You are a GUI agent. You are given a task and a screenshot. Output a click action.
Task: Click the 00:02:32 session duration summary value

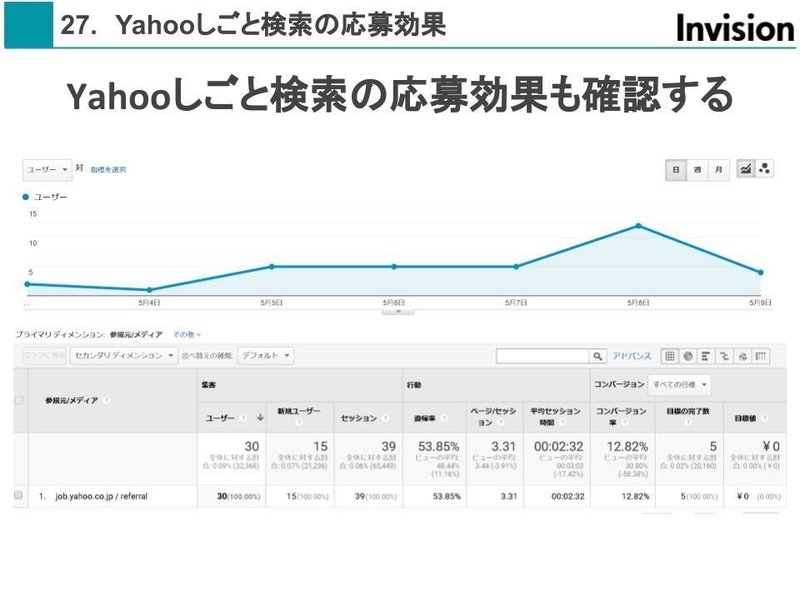[x=558, y=446]
